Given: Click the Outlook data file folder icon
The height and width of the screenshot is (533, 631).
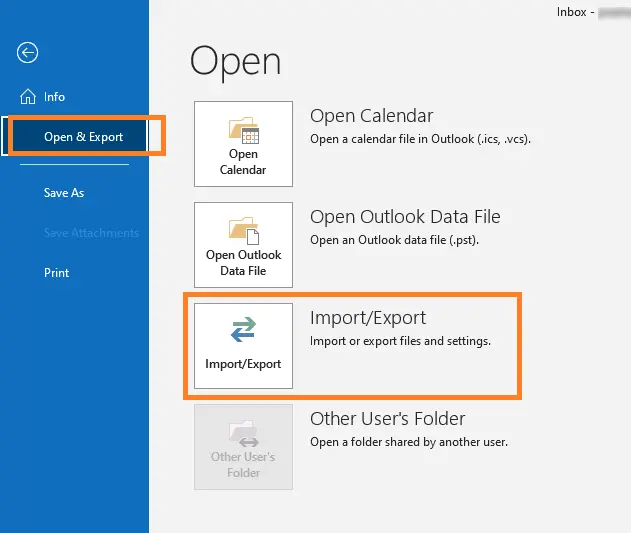Looking at the screenshot, I should click(x=244, y=231).
